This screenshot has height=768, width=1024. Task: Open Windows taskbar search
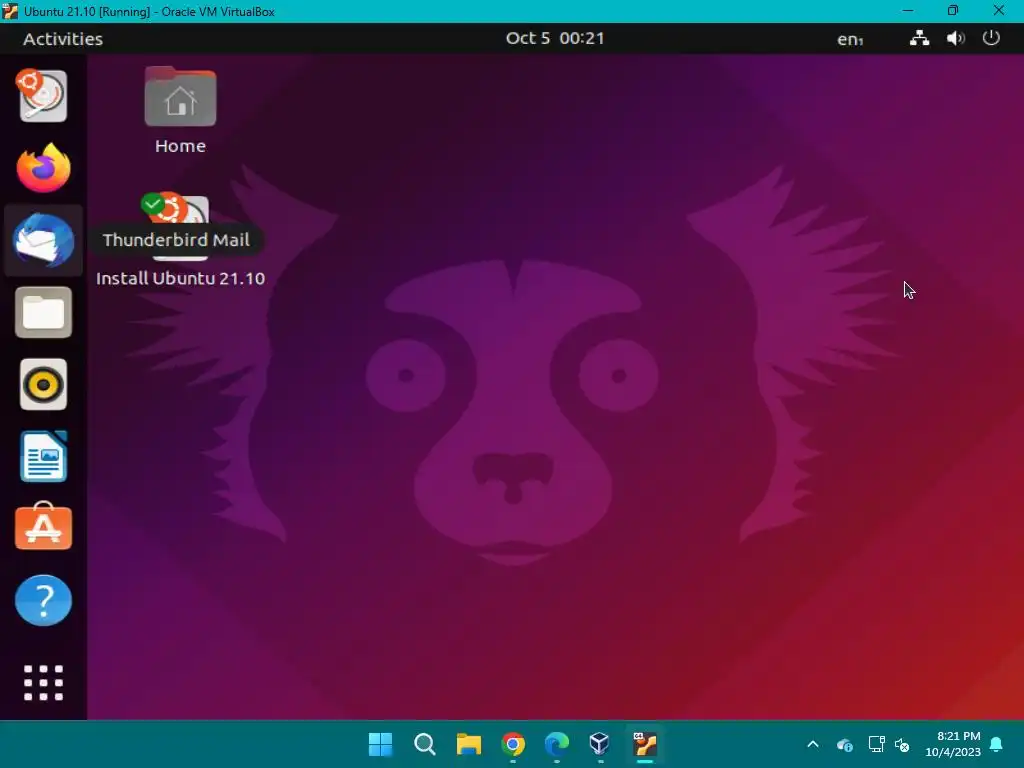424,743
